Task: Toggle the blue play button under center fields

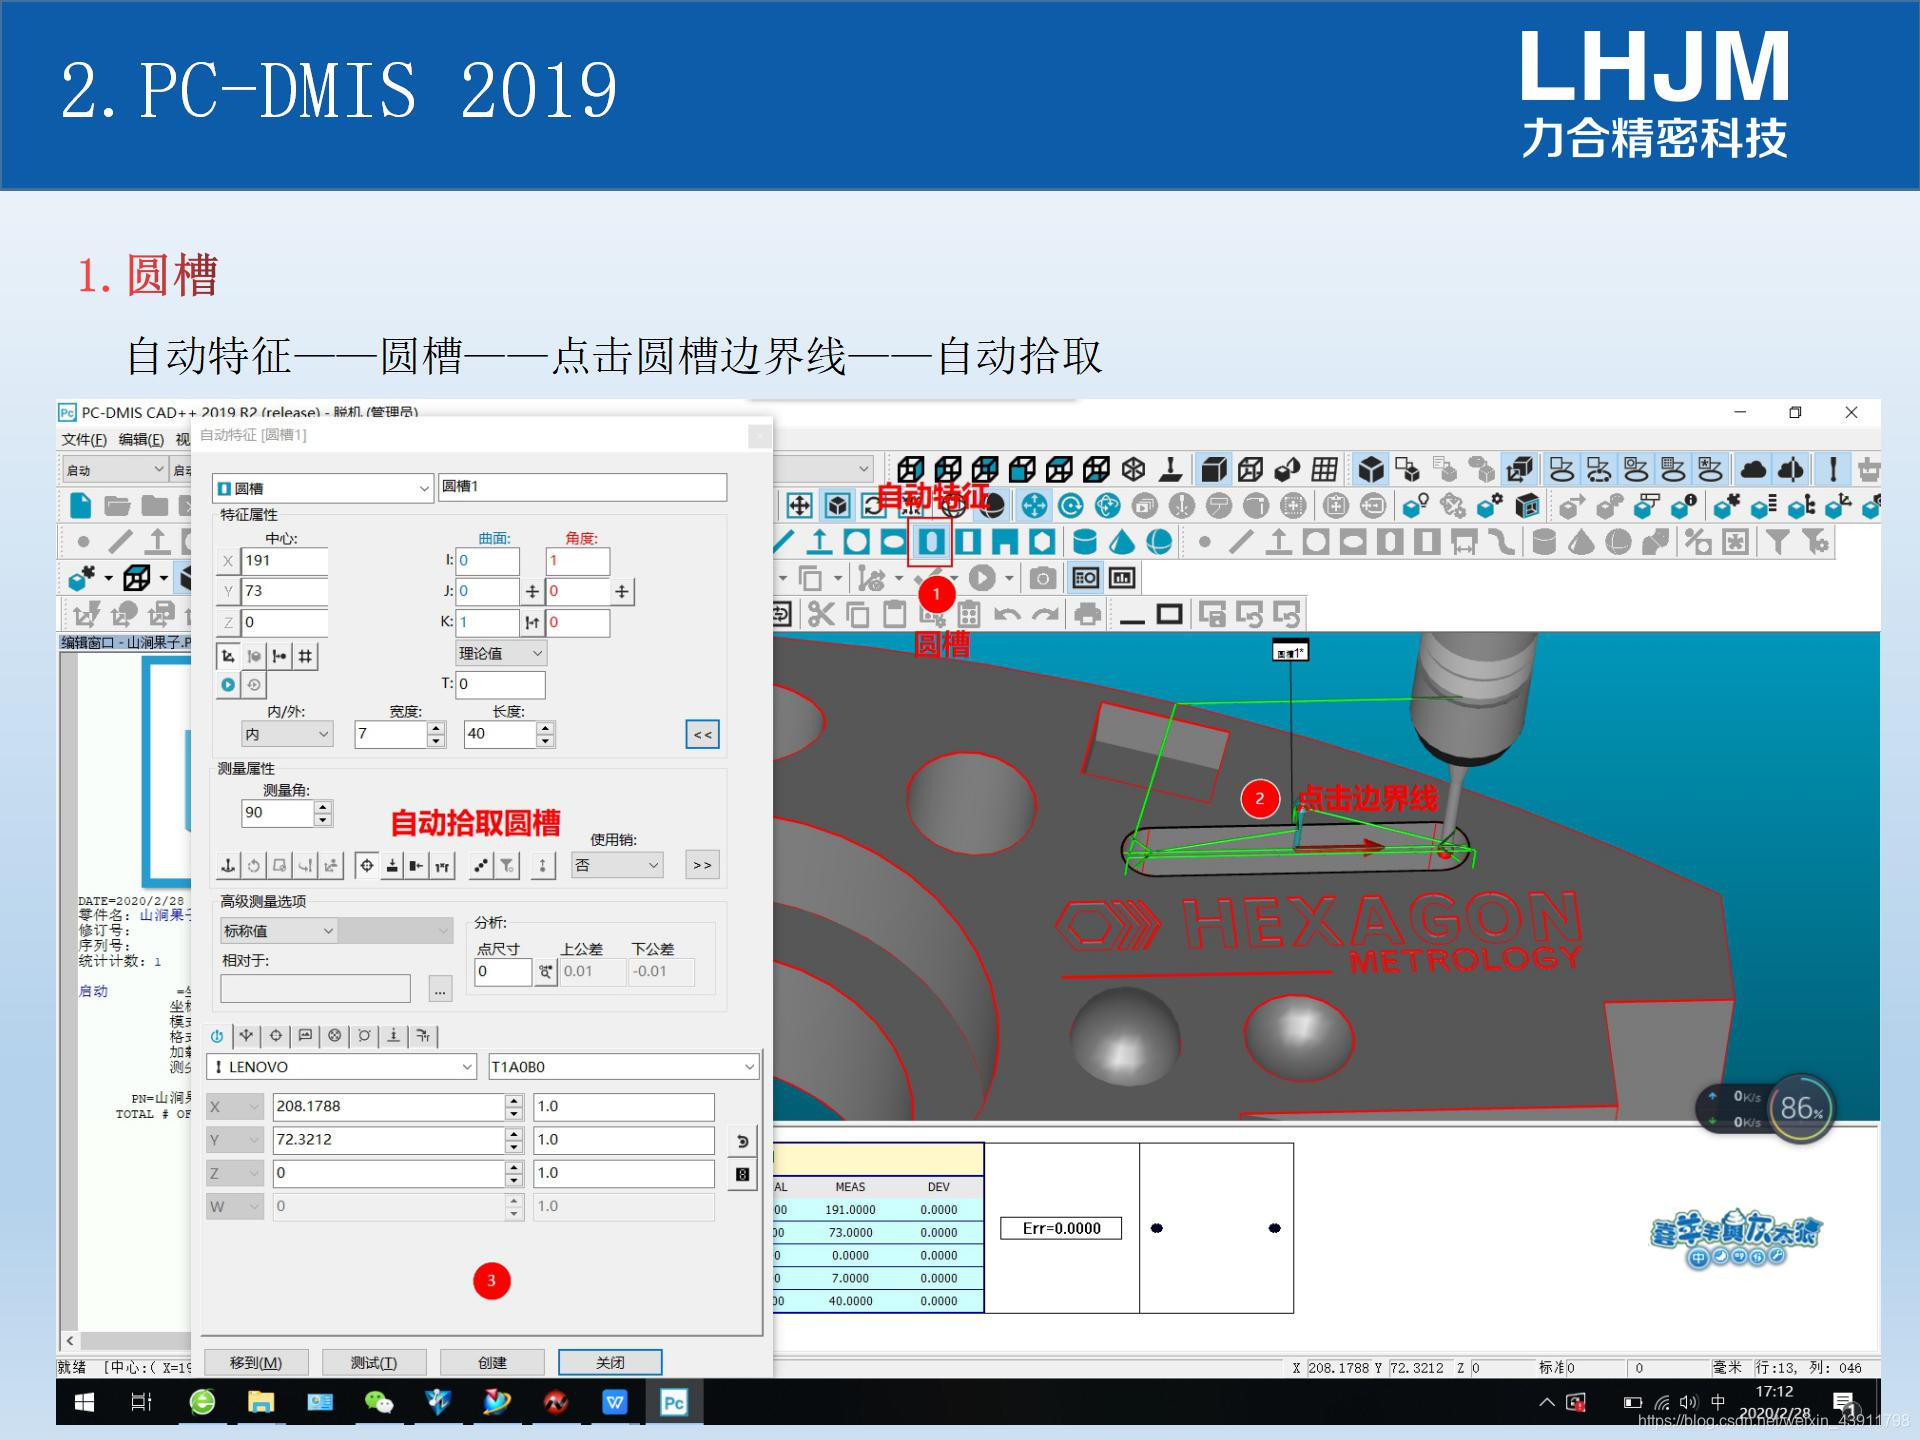Action: pyautogui.click(x=228, y=685)
